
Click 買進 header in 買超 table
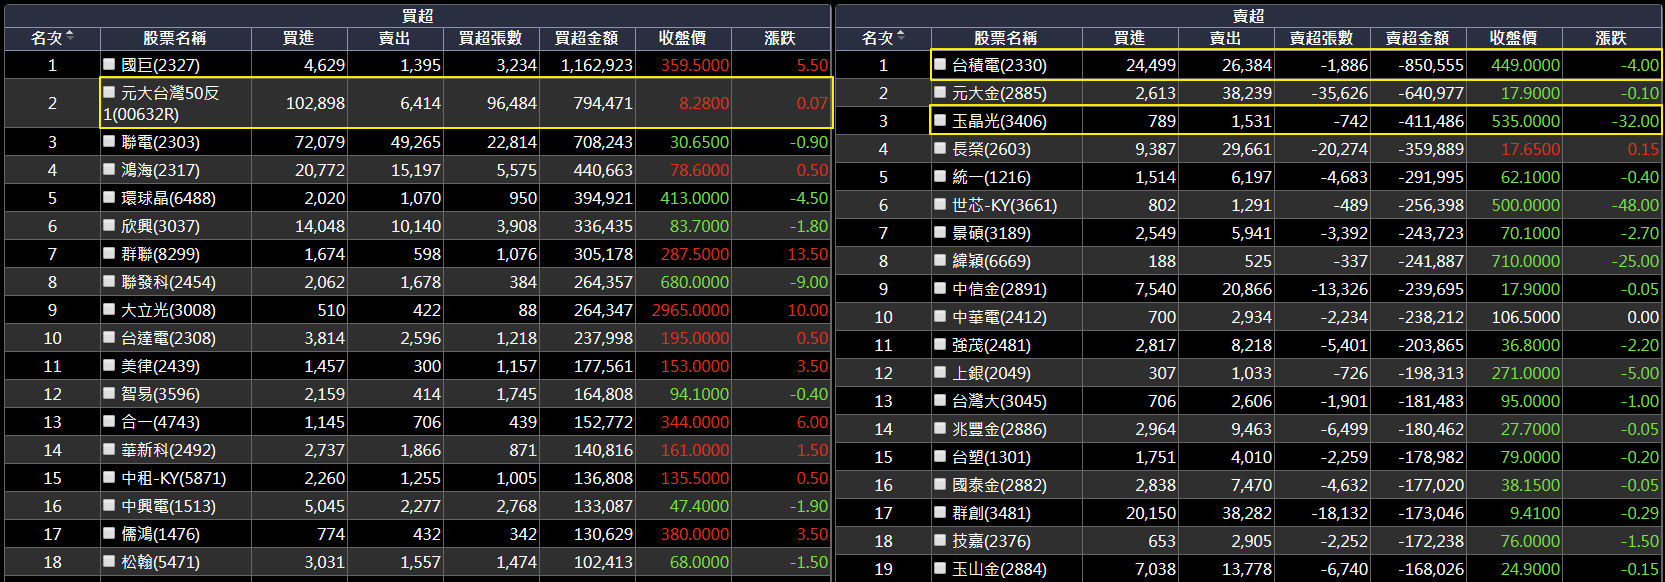tap(298, 38)
